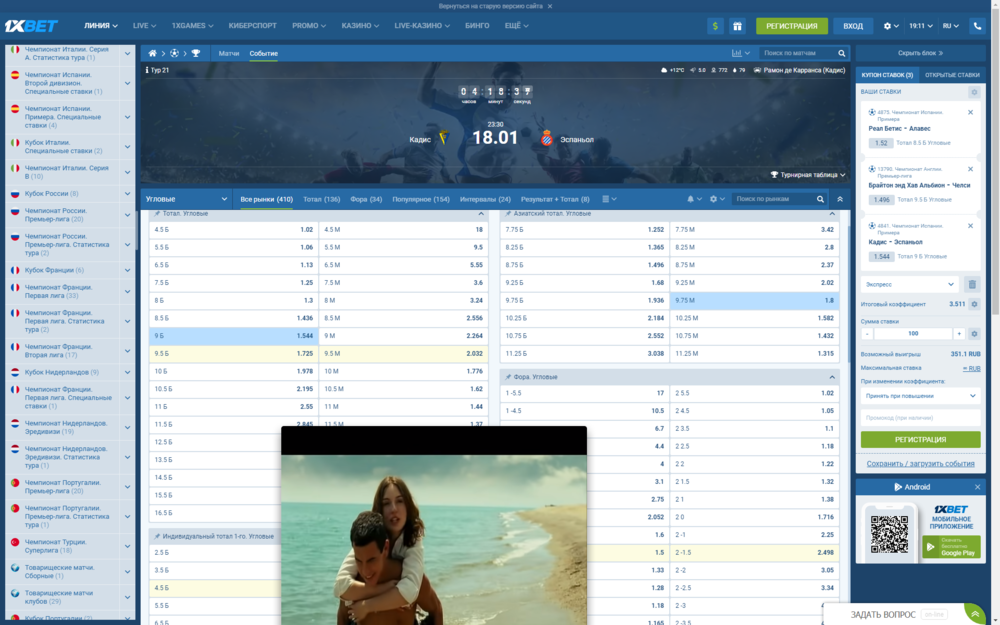
Task: Click the trophy breadcrumb icon
Action: pos(196,54)
